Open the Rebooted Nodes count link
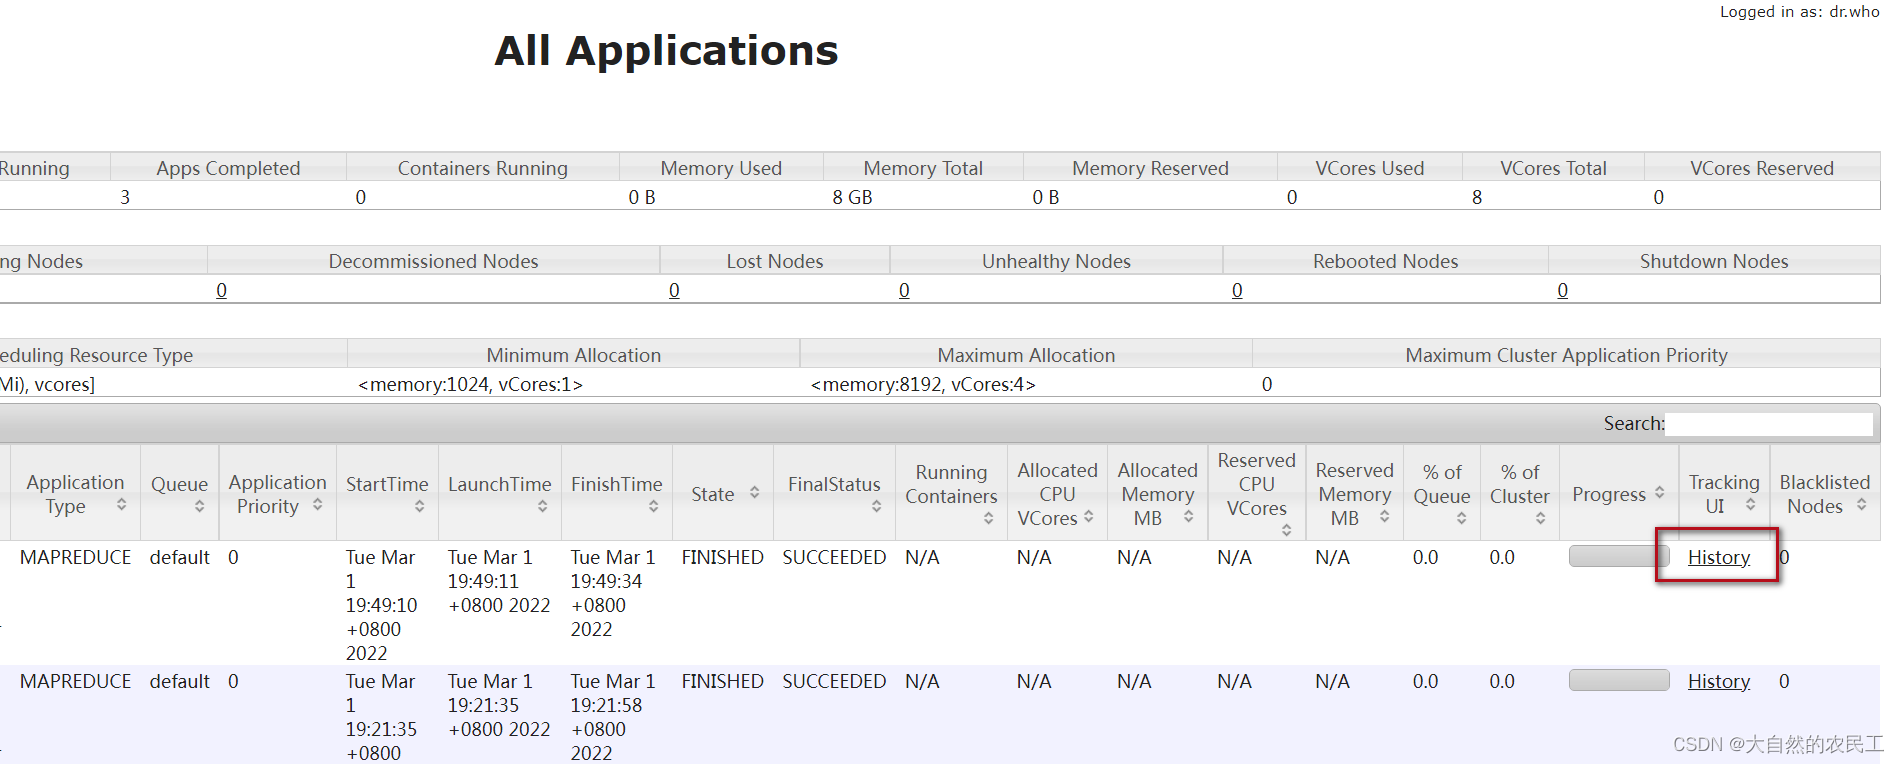The height and width of the screenshot is (764, 1899). 1238,290
